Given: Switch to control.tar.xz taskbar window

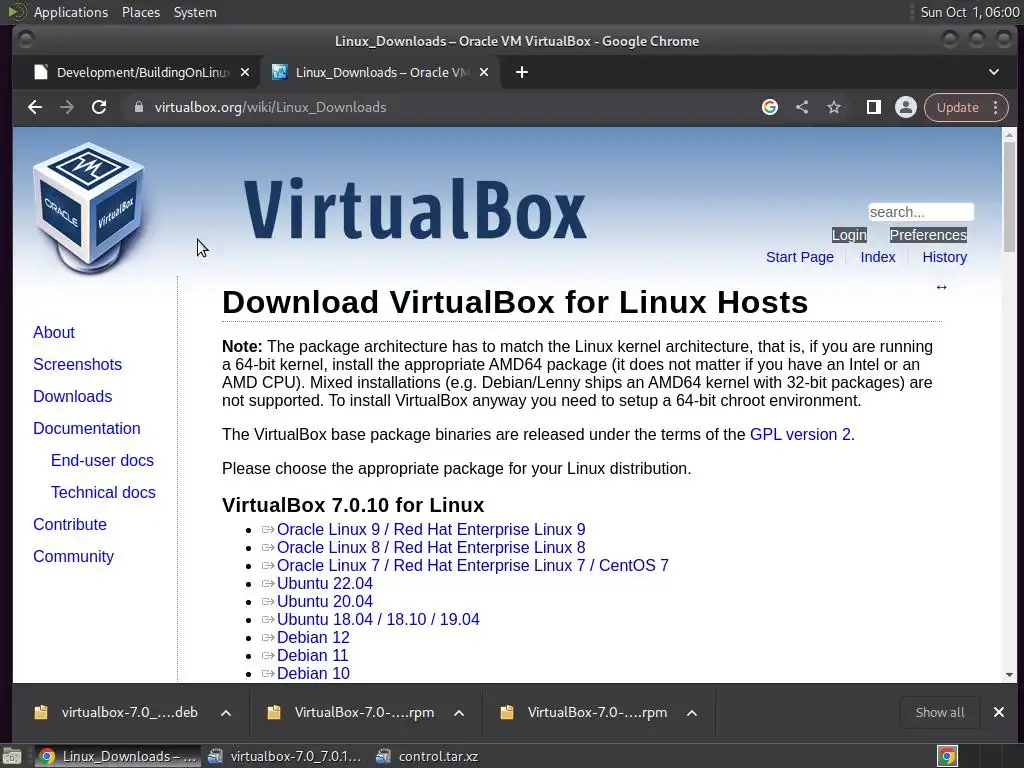Looking at the screenshot, I should coord(428,756).
